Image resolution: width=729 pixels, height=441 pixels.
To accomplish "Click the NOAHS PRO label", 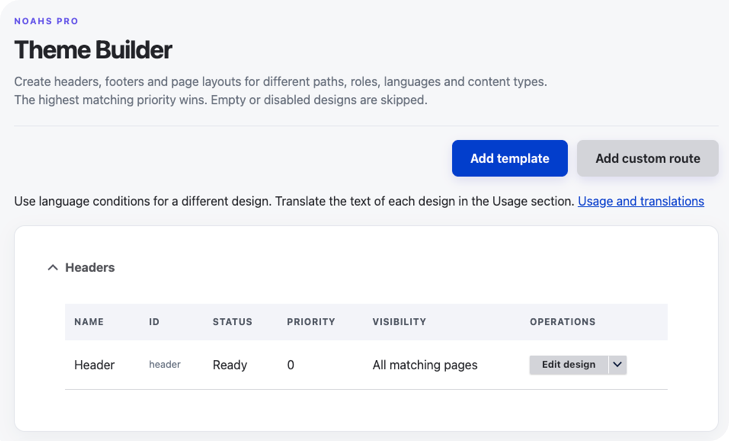I will [x=46, y=21].
